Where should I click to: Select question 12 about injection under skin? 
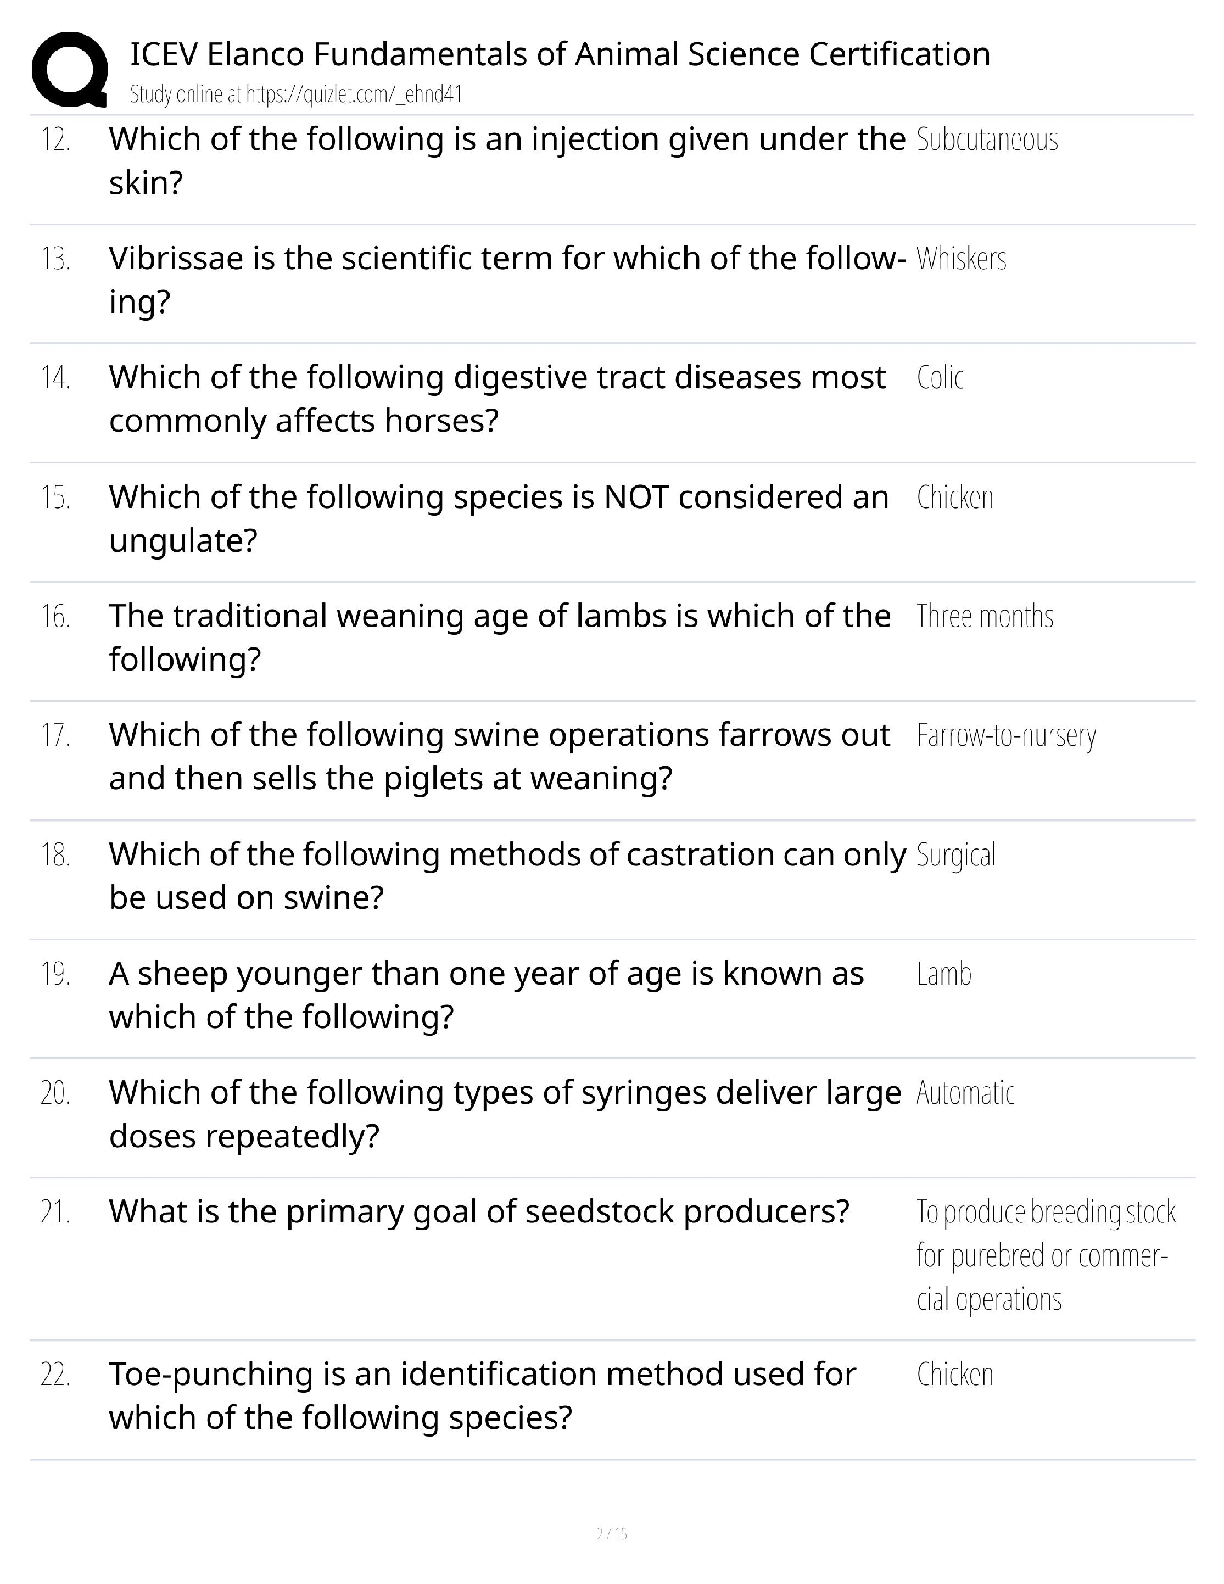point(507,161)
